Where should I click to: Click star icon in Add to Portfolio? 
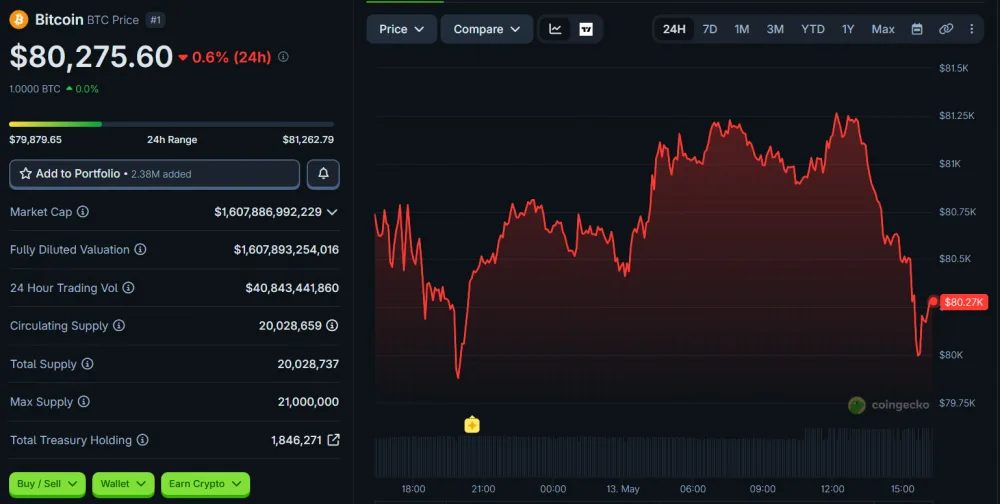(26, 174)
